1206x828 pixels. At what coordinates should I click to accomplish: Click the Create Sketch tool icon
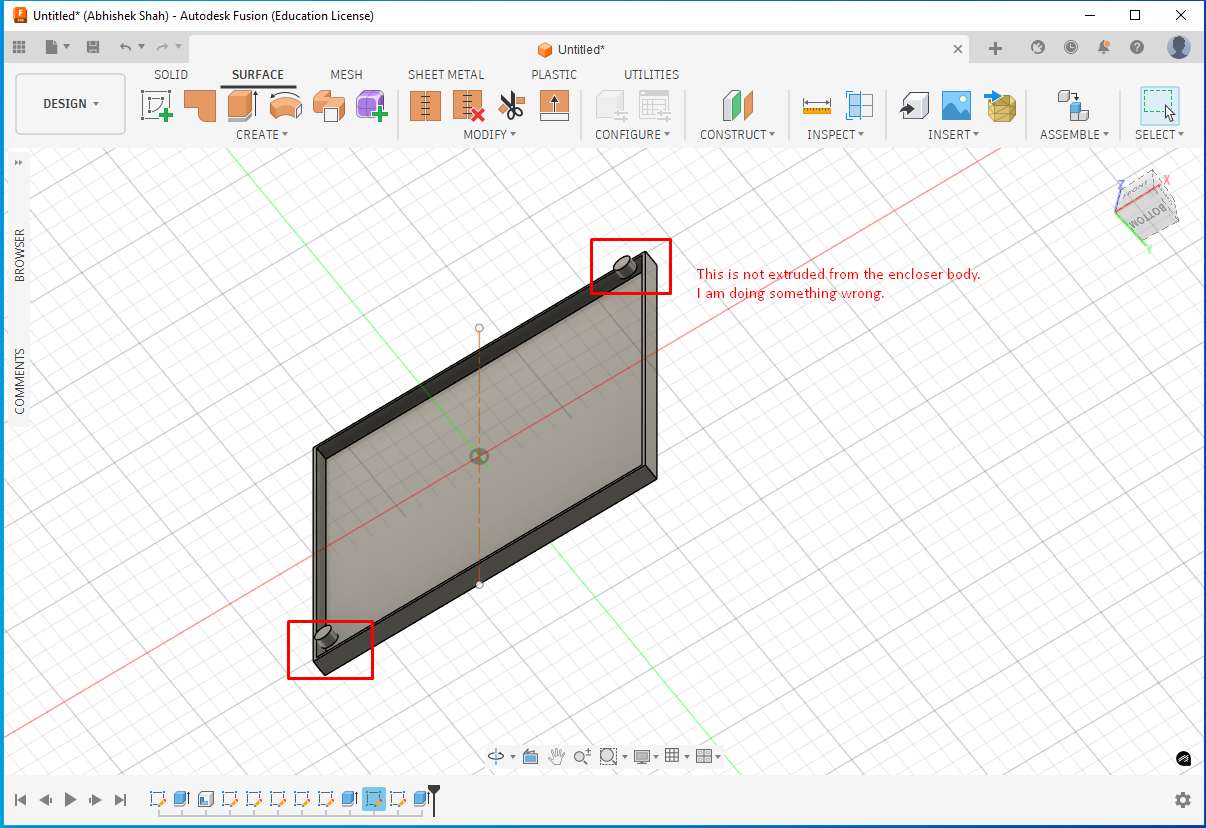(157, 105)
